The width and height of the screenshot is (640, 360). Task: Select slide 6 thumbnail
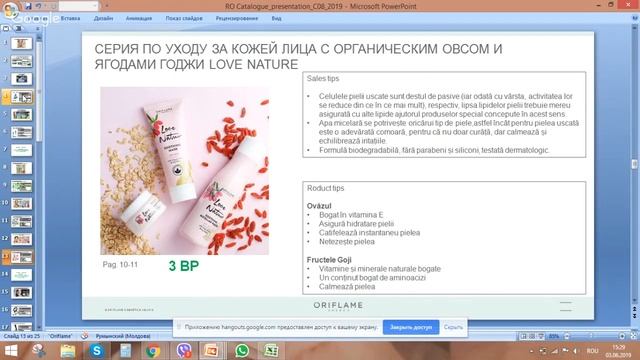21,132
